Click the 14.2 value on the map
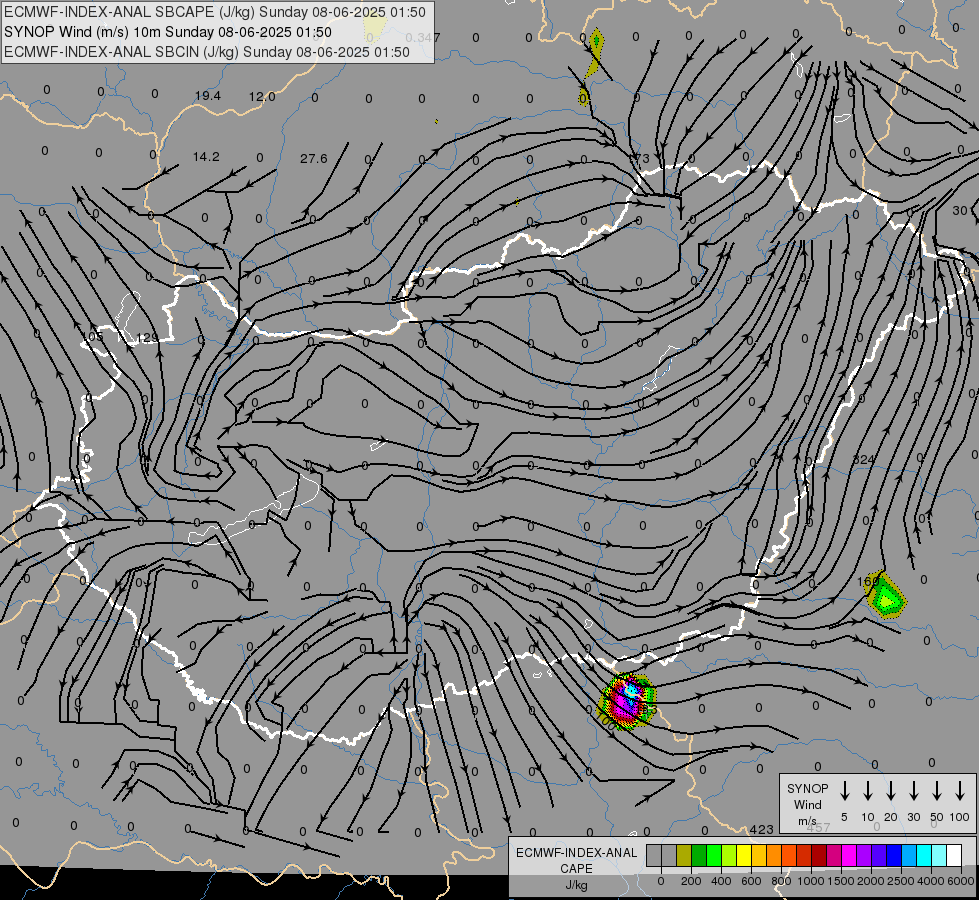 point(206,157)
